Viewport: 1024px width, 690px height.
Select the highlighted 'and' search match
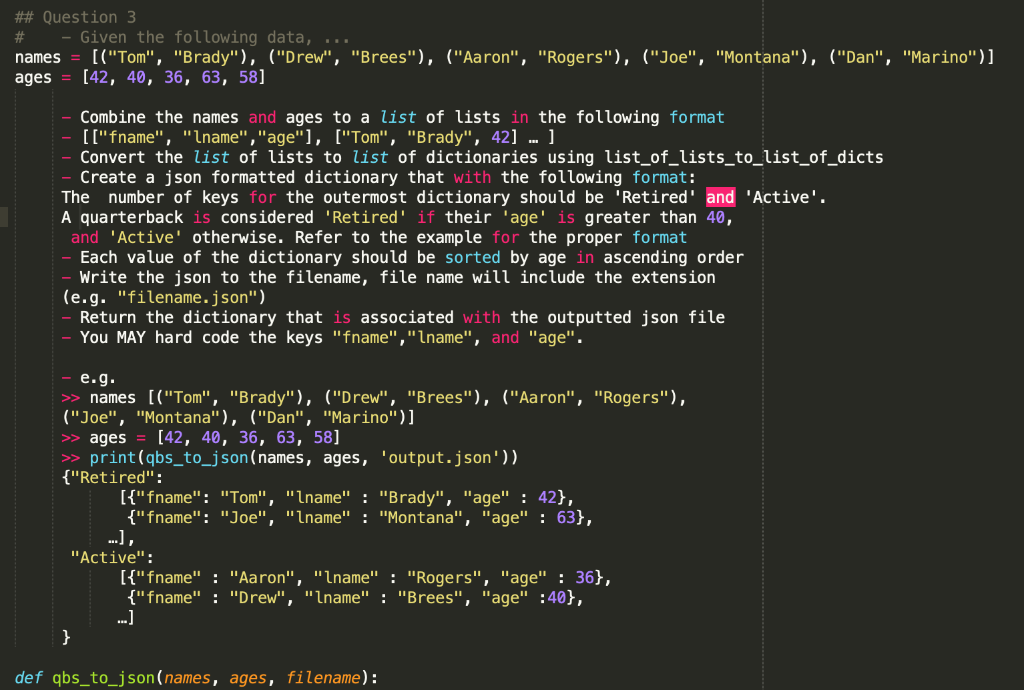click(x=720, y=197)
